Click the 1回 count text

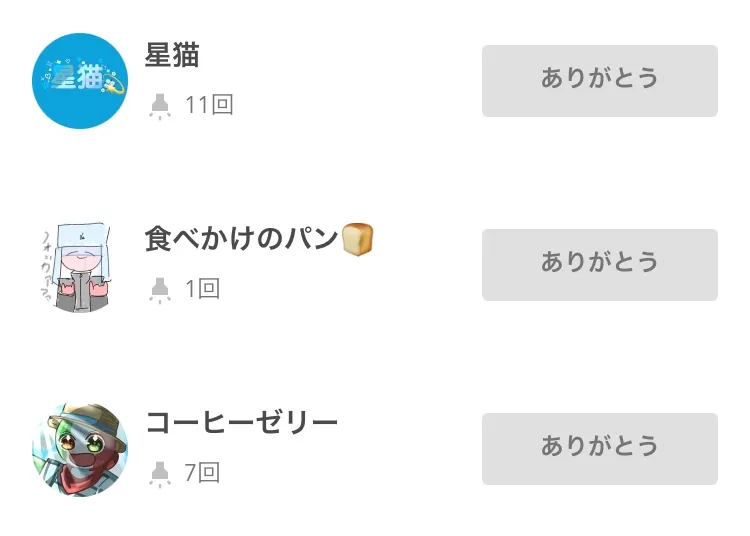[203, 289]
